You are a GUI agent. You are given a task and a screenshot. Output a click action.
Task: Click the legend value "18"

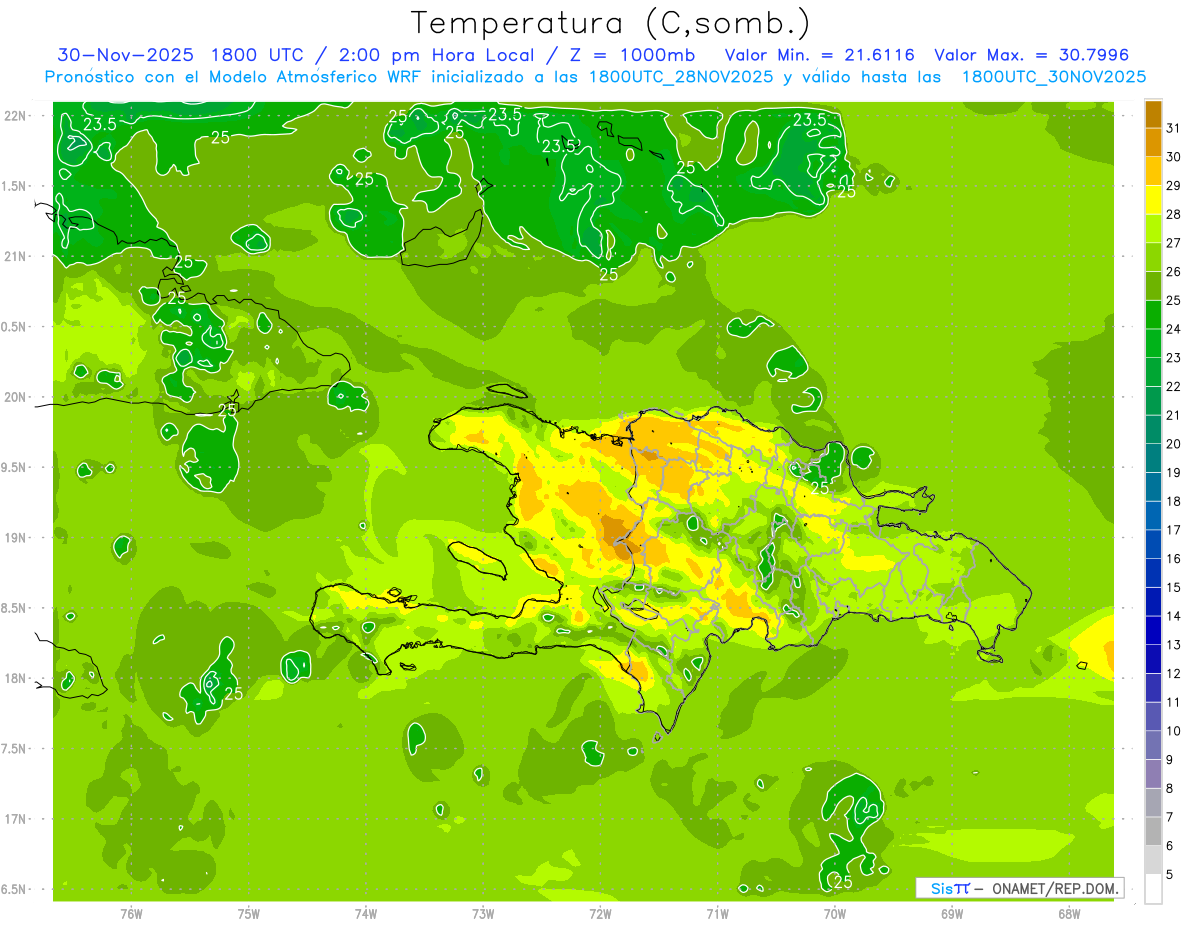pyautogui.click(x=1174, y=501)
